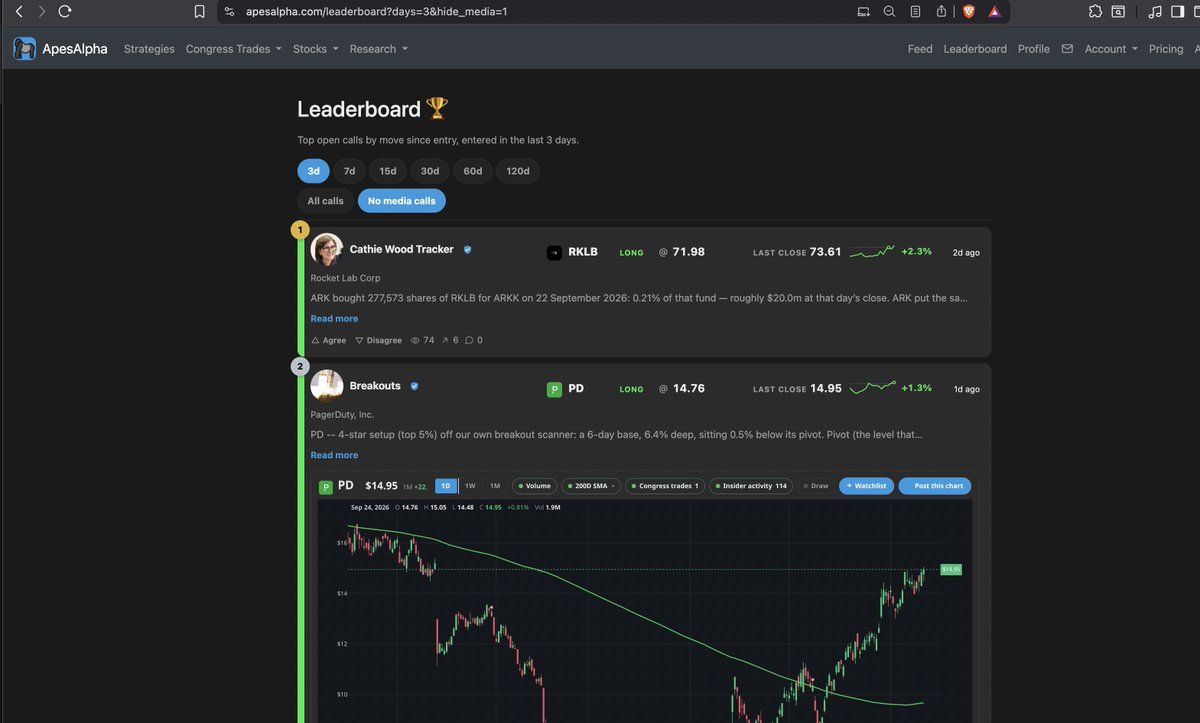Select the 3d time range
The width and height of the screenshot is (1200, 723).
(313, 171)
